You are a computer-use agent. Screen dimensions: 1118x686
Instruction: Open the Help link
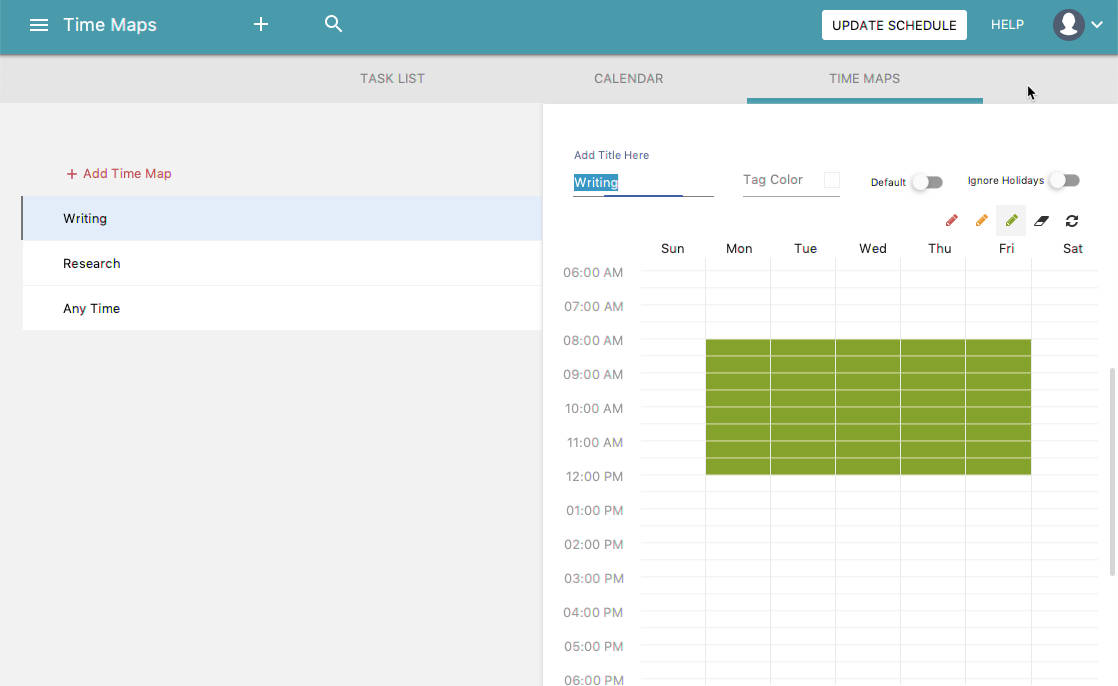point(1007,25)
